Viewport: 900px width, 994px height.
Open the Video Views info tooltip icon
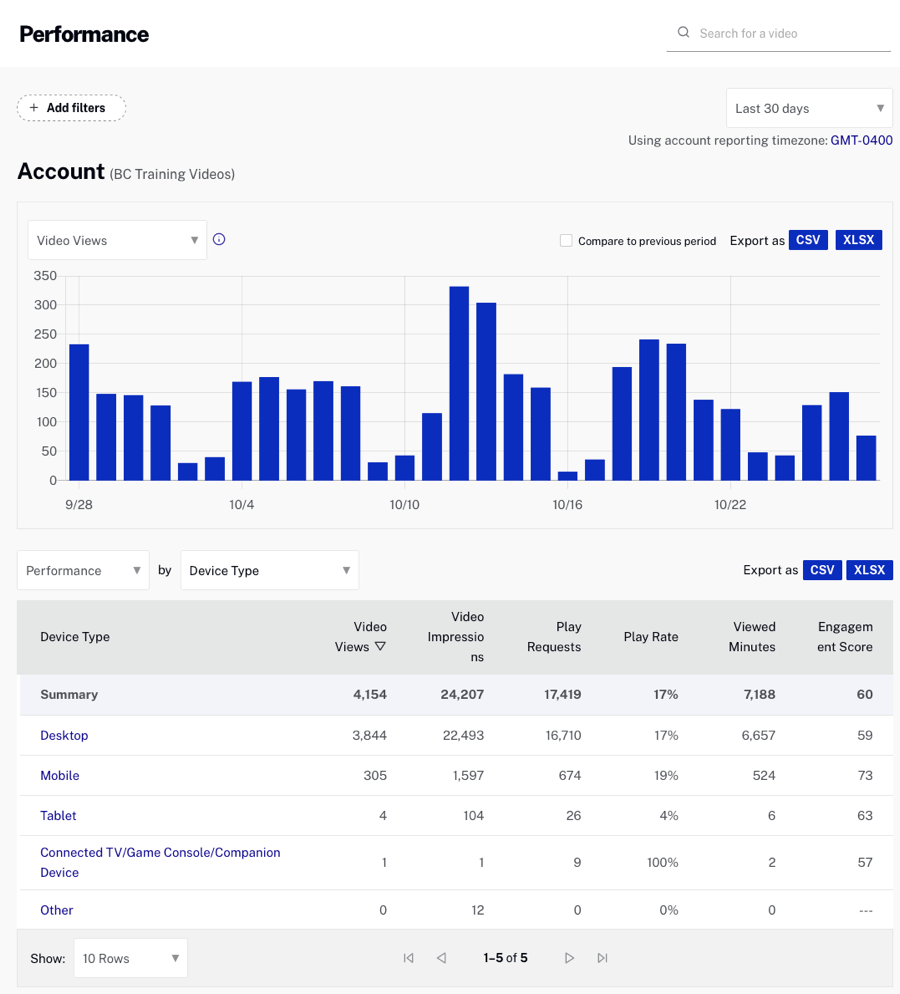tap(219, 239)
